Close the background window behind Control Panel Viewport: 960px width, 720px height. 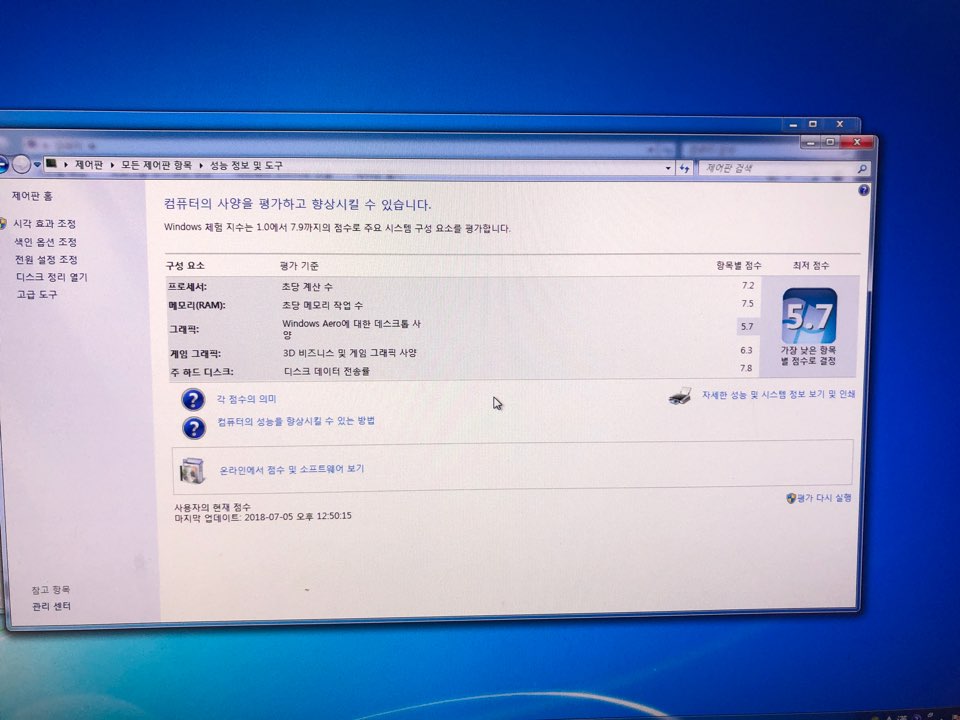click(840, 124)
